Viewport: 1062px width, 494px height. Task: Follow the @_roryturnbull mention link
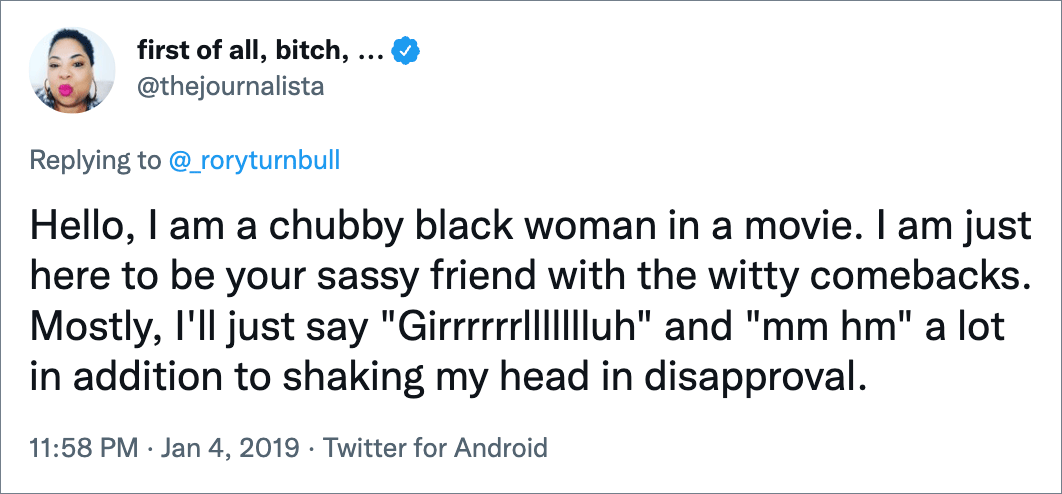click(251, 161)
